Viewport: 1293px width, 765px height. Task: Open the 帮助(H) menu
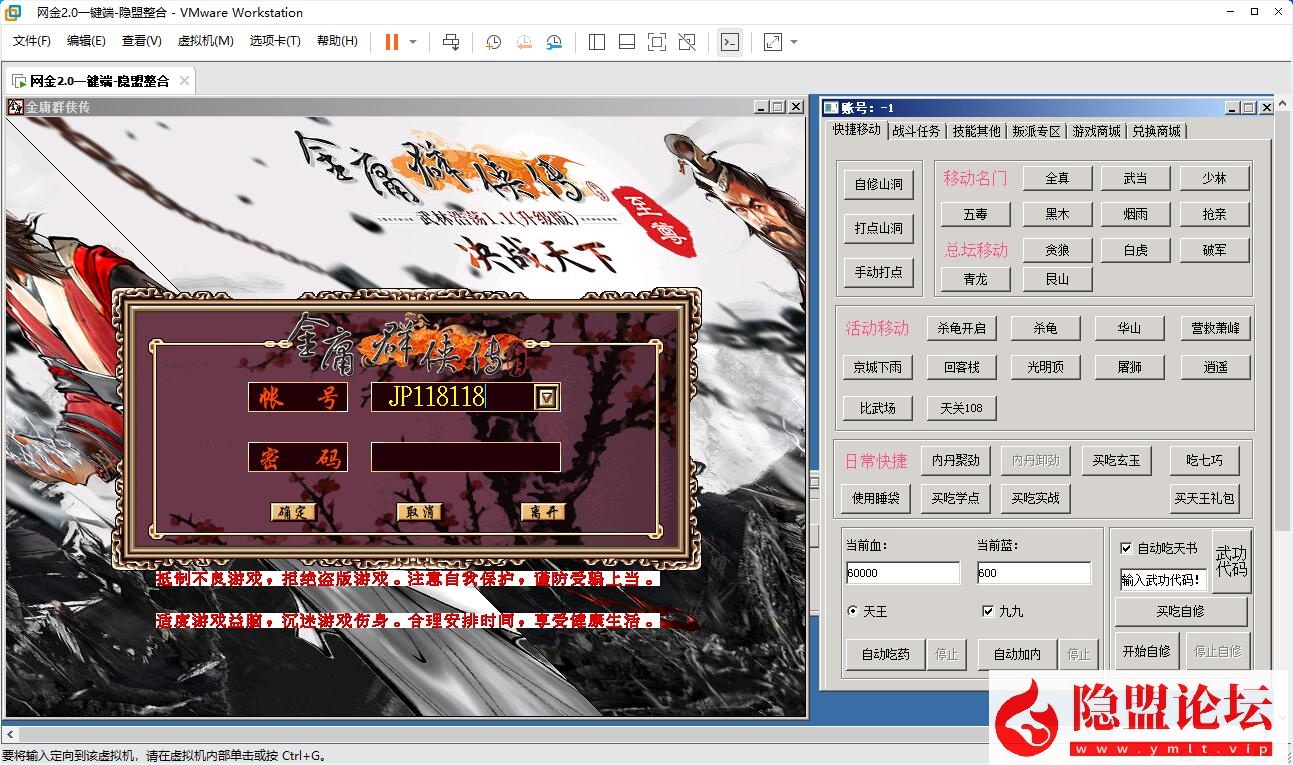337,41
